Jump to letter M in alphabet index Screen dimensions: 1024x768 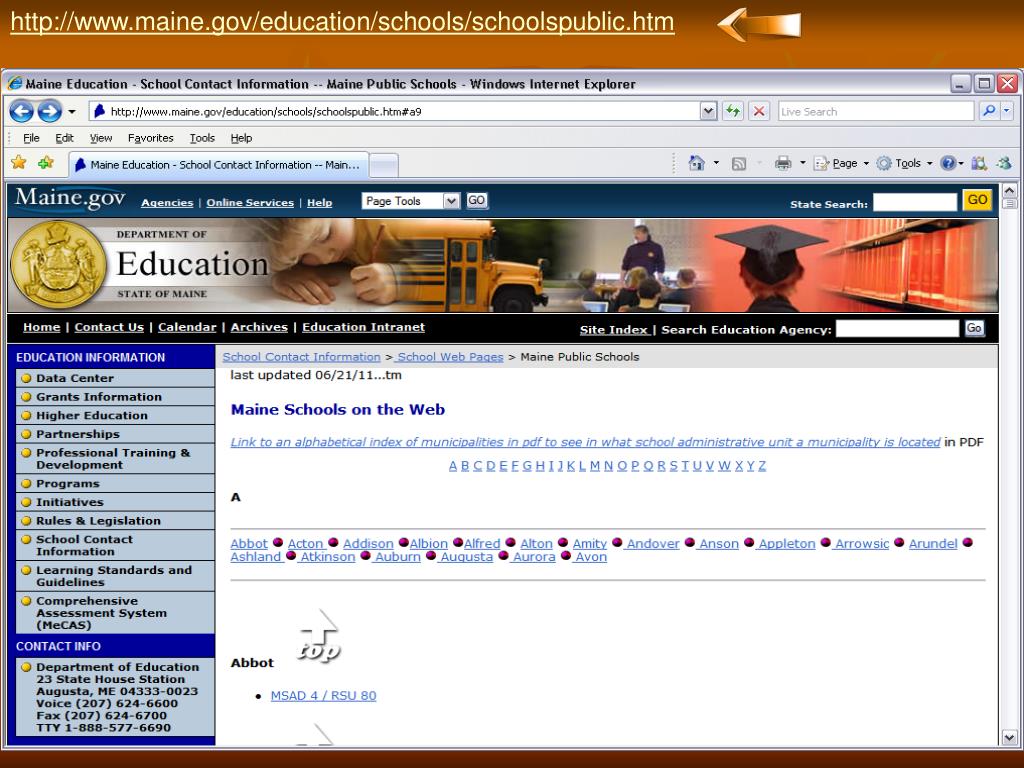[x=594, y=466]
